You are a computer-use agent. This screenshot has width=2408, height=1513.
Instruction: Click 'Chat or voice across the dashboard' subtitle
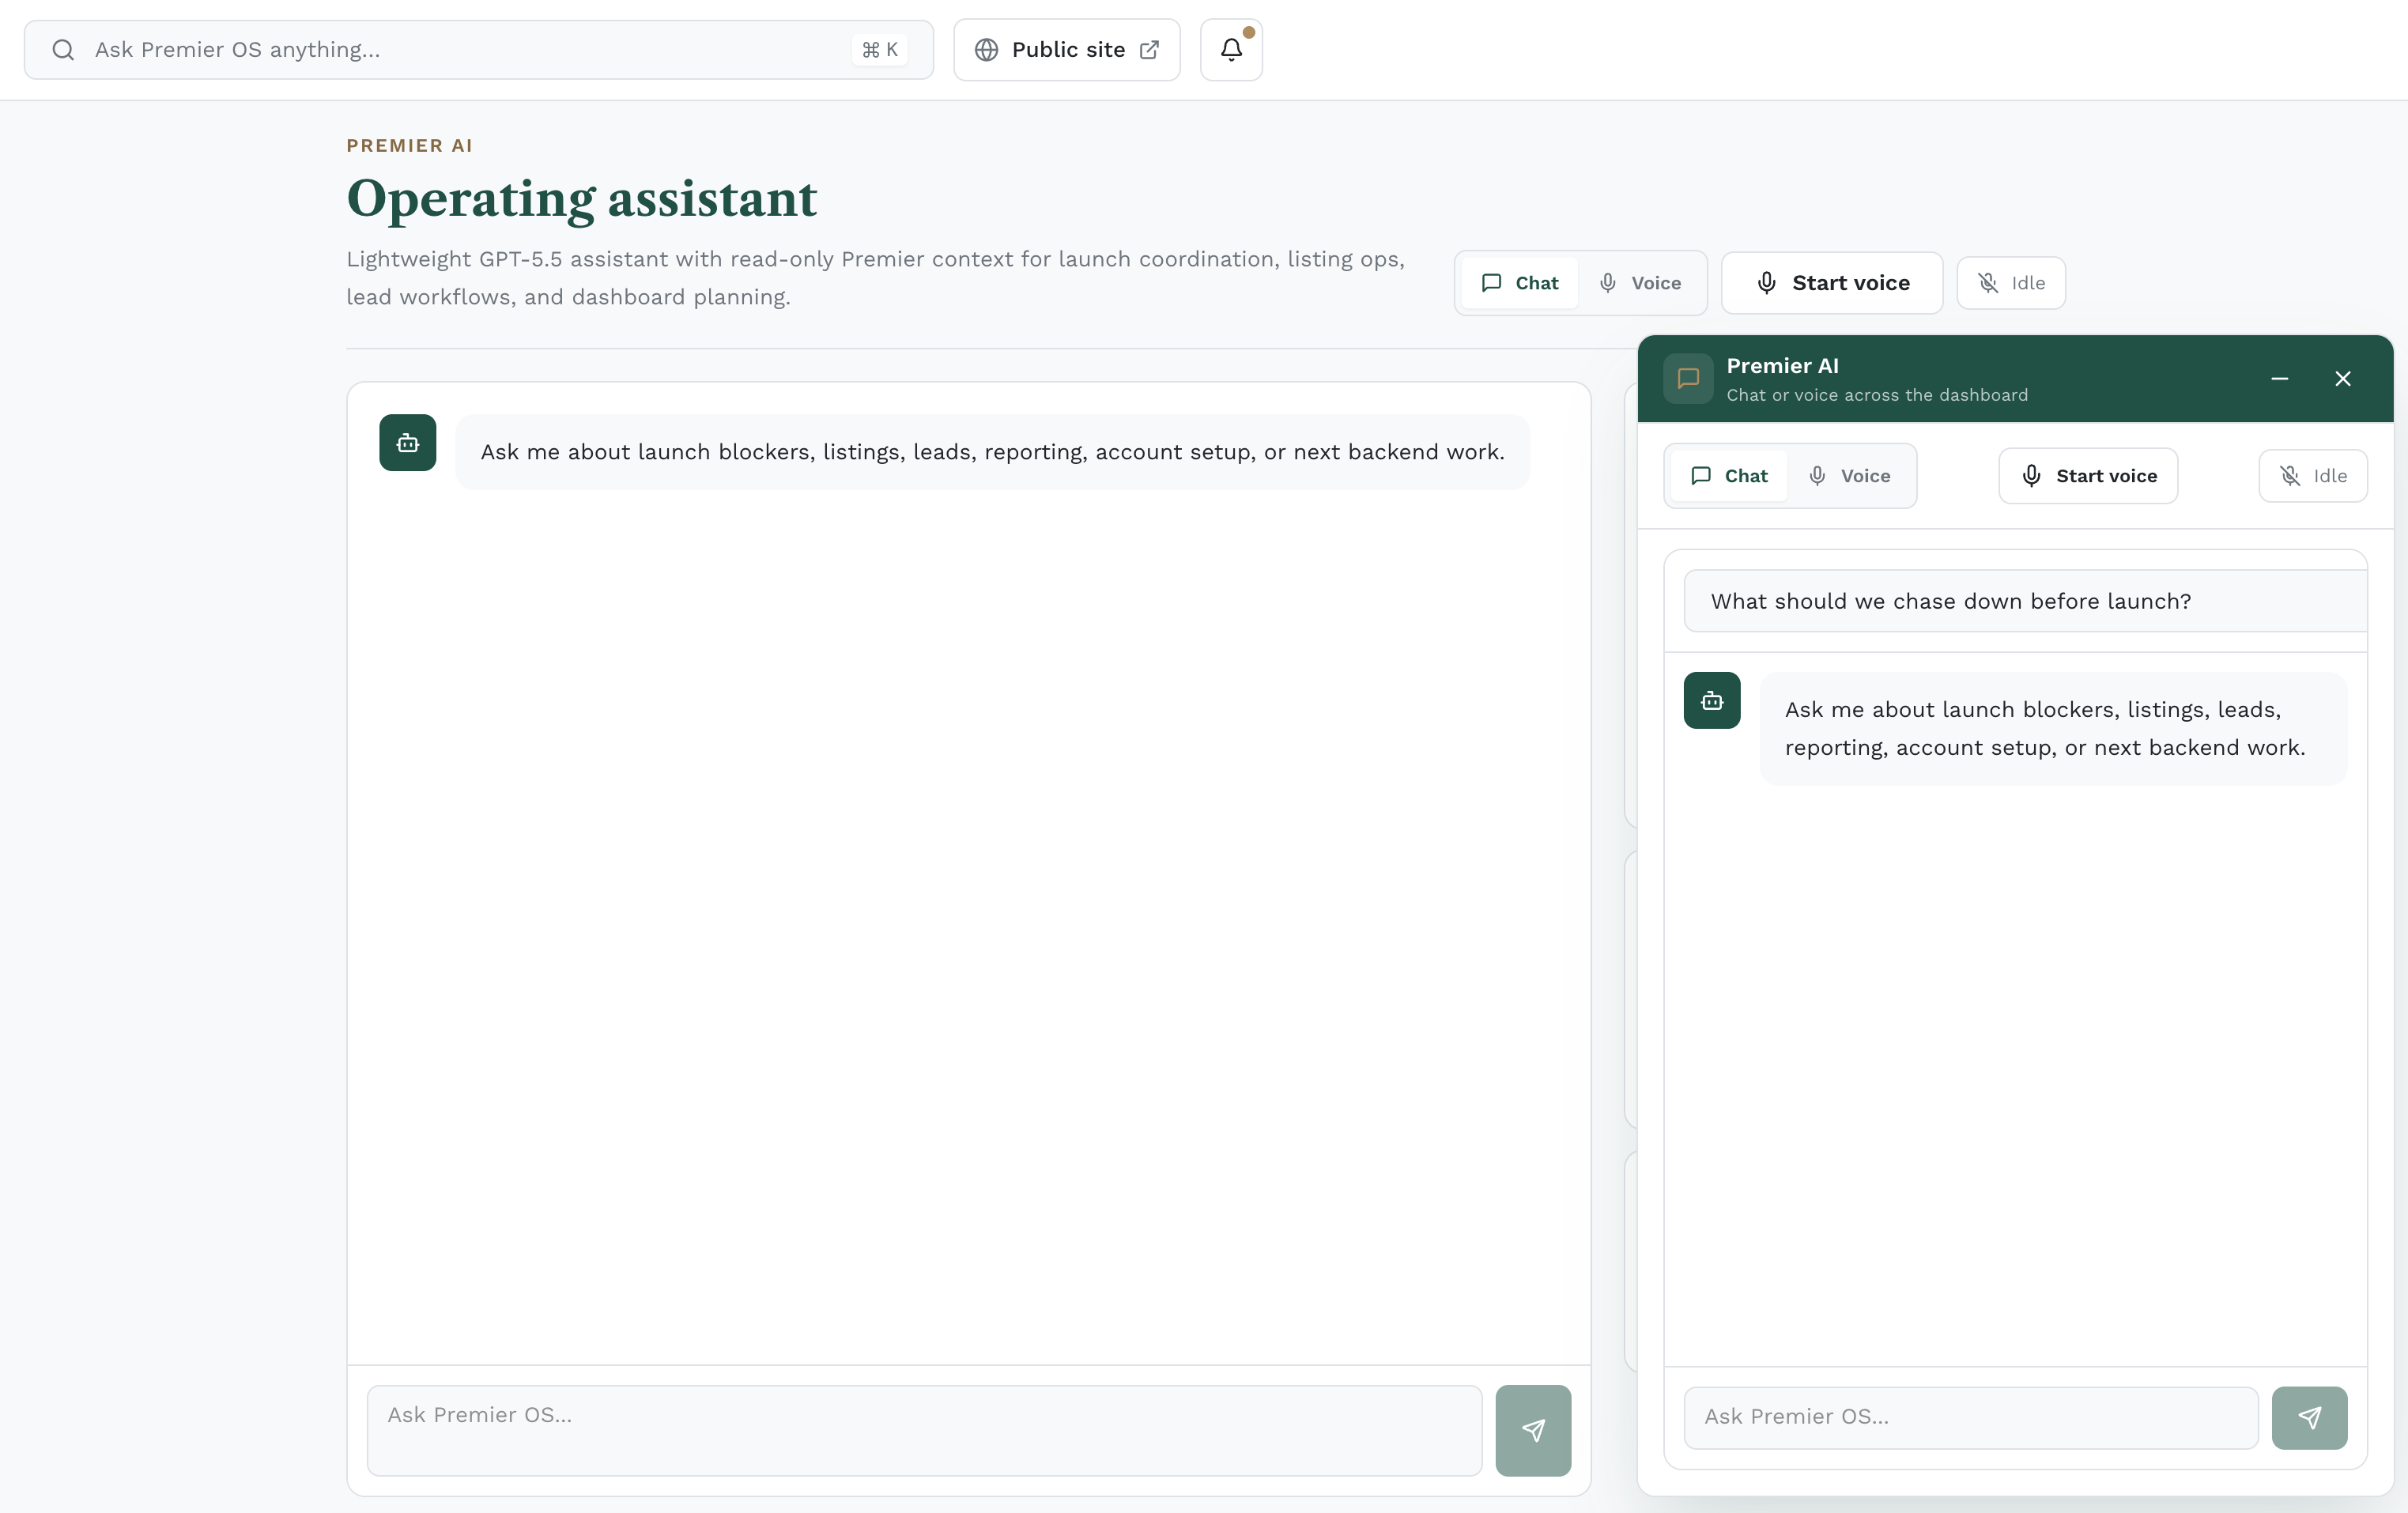coord(1877,395)
